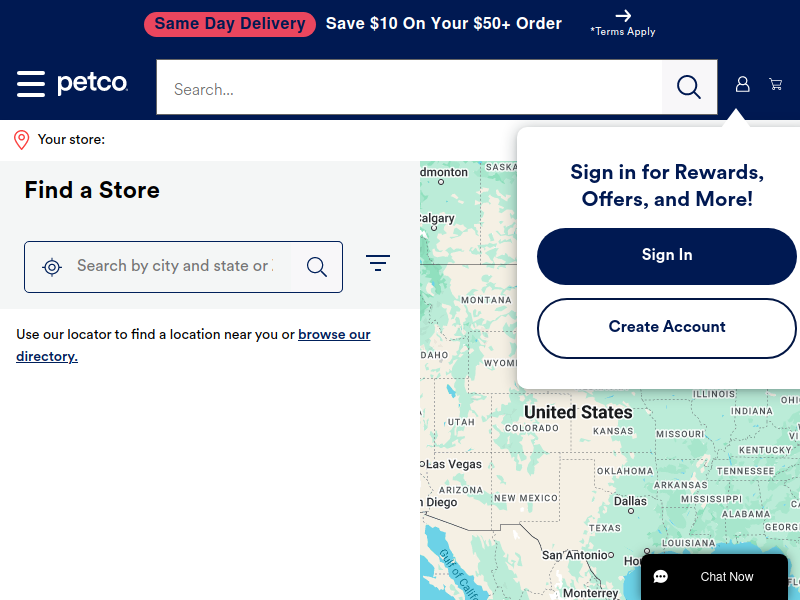Click the Create Account button
This screenshot has width=800, height=600.
click(667, 328)
